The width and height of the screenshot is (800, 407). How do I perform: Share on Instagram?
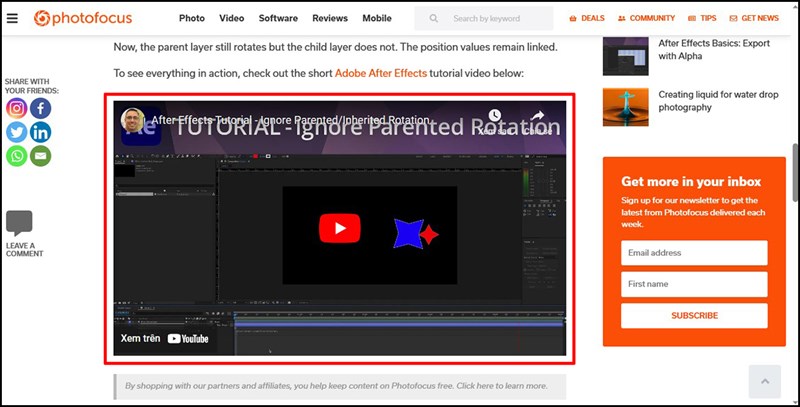tap(17, 108)
